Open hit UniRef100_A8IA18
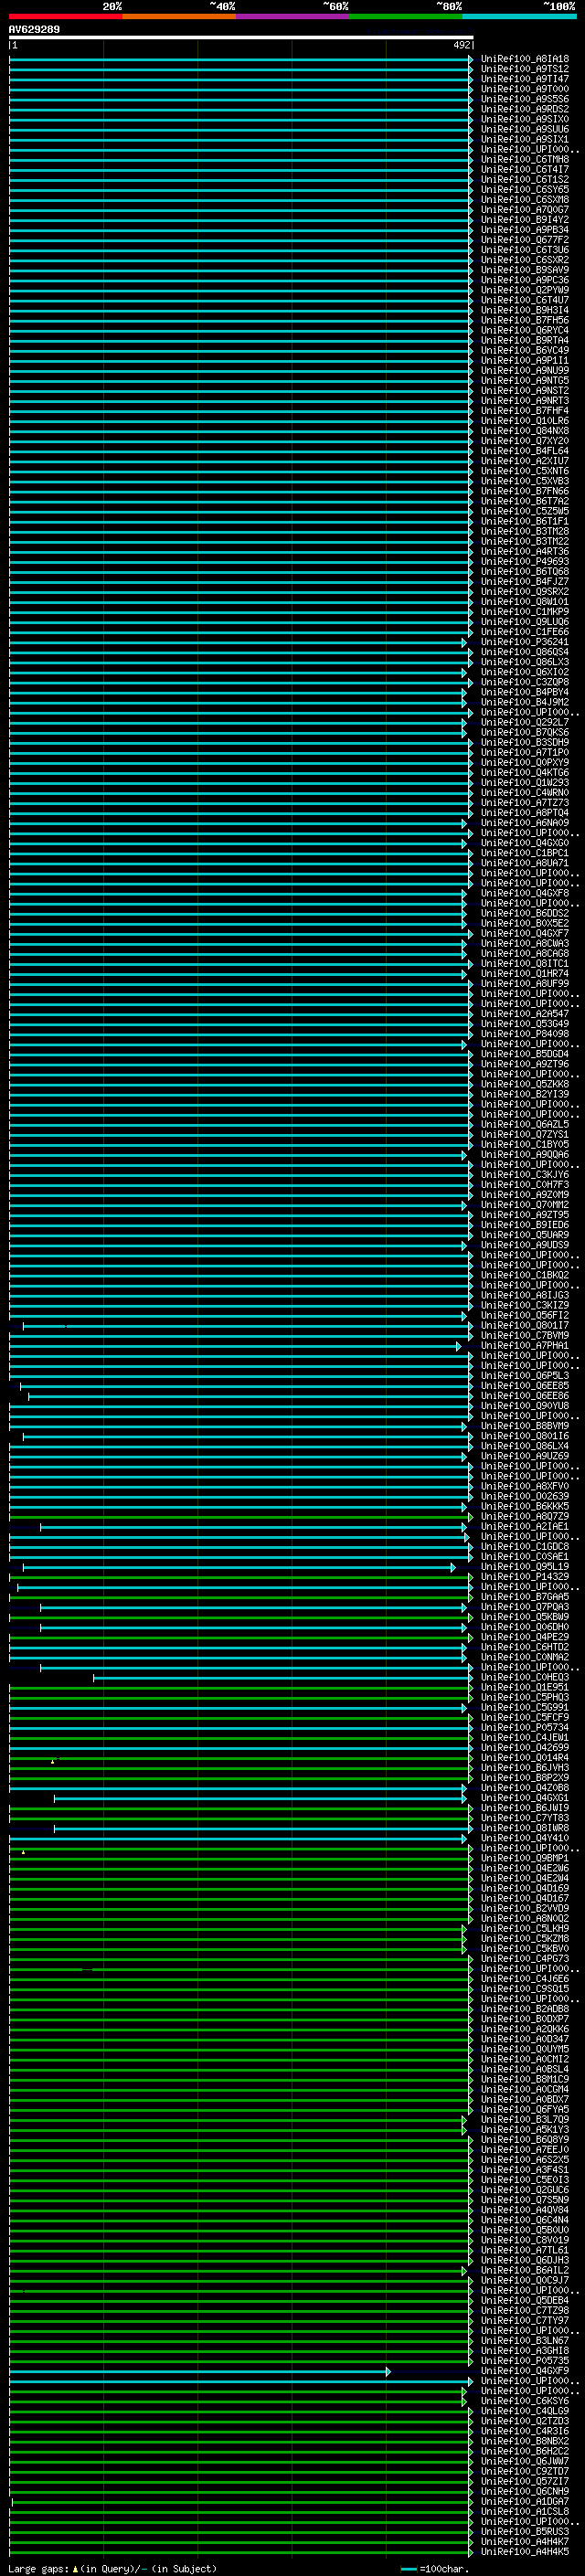 (x=525, y=59)
